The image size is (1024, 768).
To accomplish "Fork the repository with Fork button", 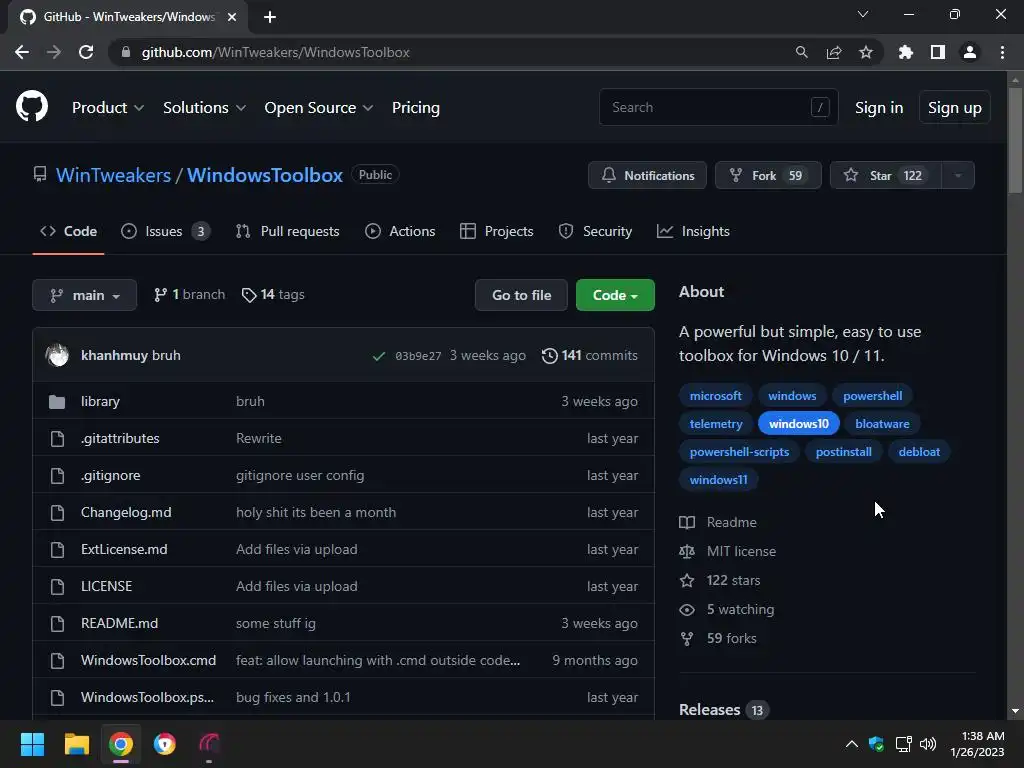I will pos(768,176).
